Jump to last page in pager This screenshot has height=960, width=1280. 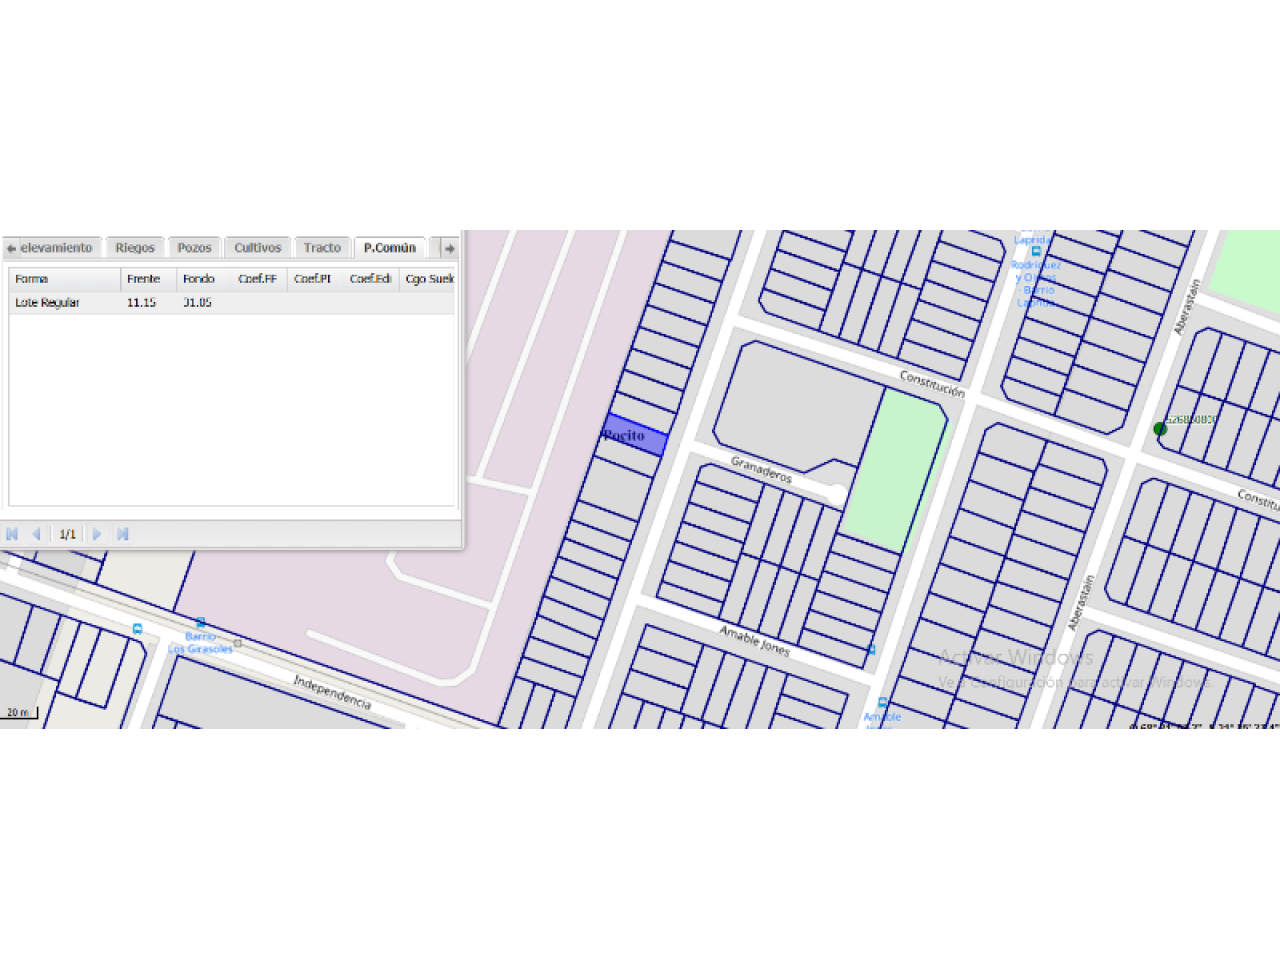[x=122, y=534]
